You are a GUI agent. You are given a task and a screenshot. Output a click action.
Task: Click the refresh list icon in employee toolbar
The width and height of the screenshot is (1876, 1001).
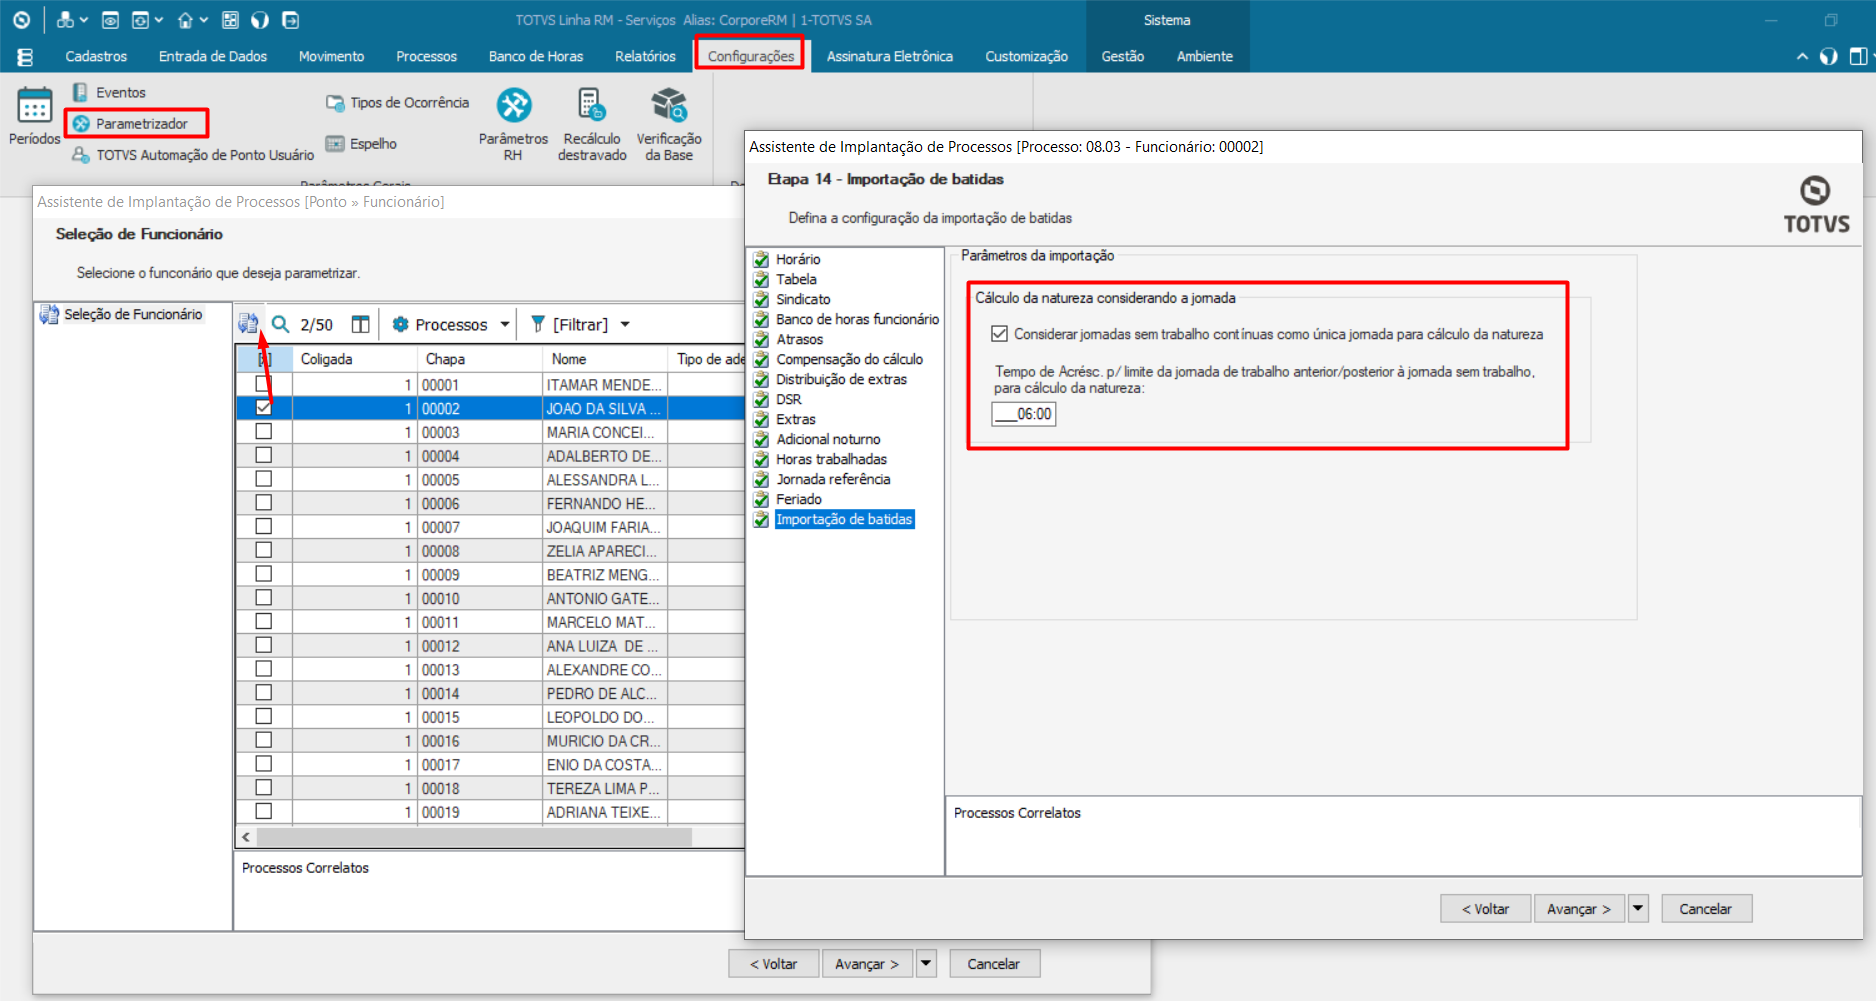point(248,324)
